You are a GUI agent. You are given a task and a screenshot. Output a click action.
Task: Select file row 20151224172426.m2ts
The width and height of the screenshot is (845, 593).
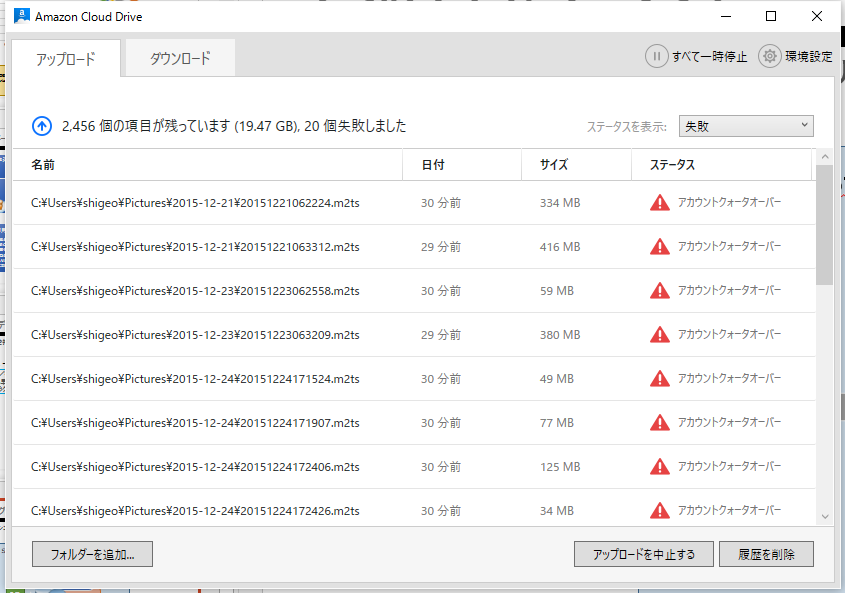click(414, 508)
